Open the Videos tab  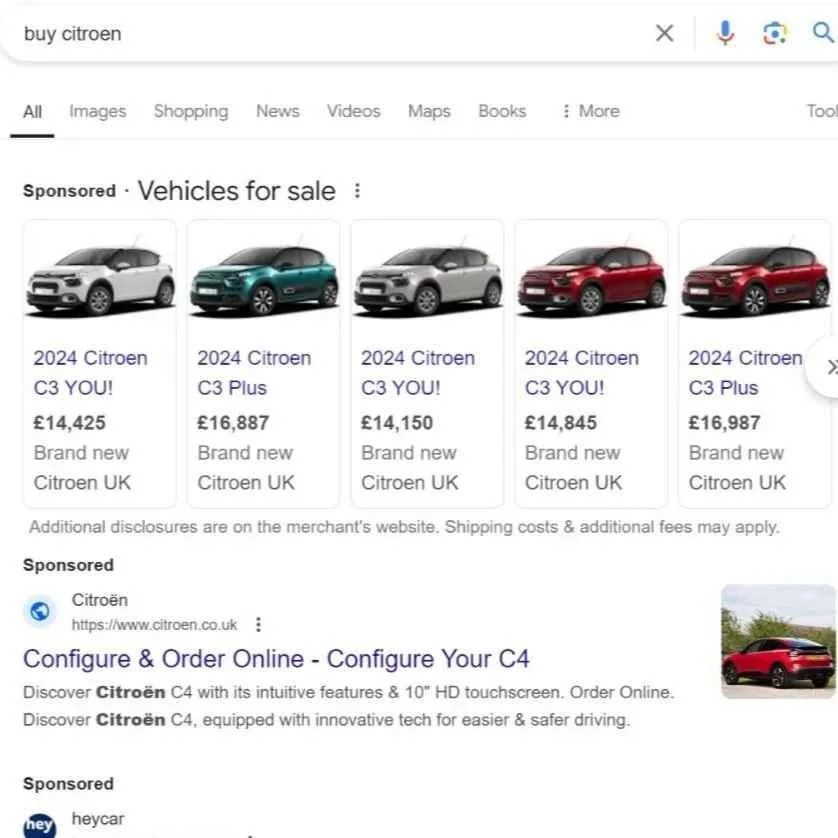pos(353,111)
